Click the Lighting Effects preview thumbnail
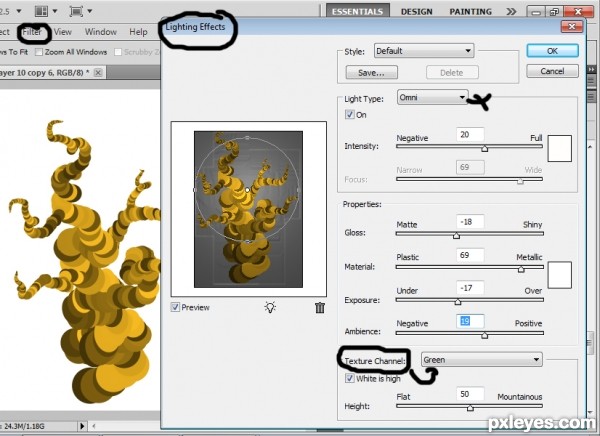Image resolution: width=600 pixels, height=436 pixels. point(248,209)
